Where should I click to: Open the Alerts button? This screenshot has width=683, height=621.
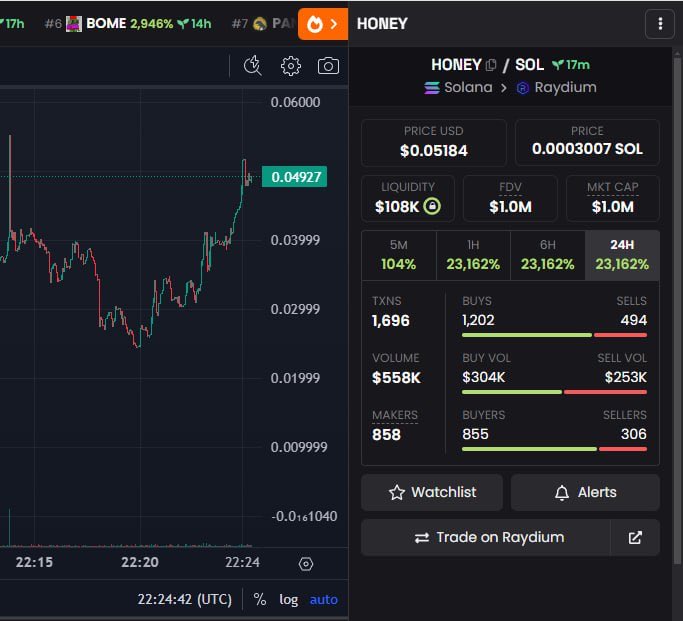click(585, 493)
